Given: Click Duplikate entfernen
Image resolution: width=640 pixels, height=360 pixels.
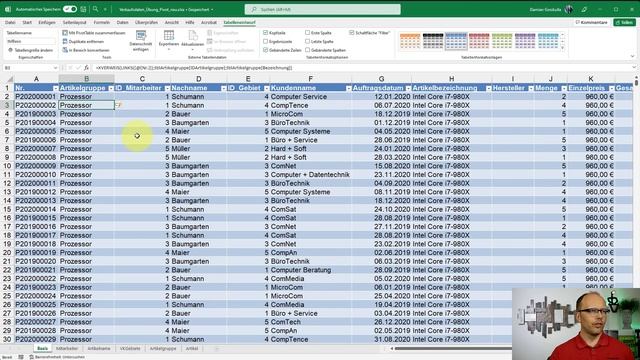Looking at the screenshot, I should (83, 42).
